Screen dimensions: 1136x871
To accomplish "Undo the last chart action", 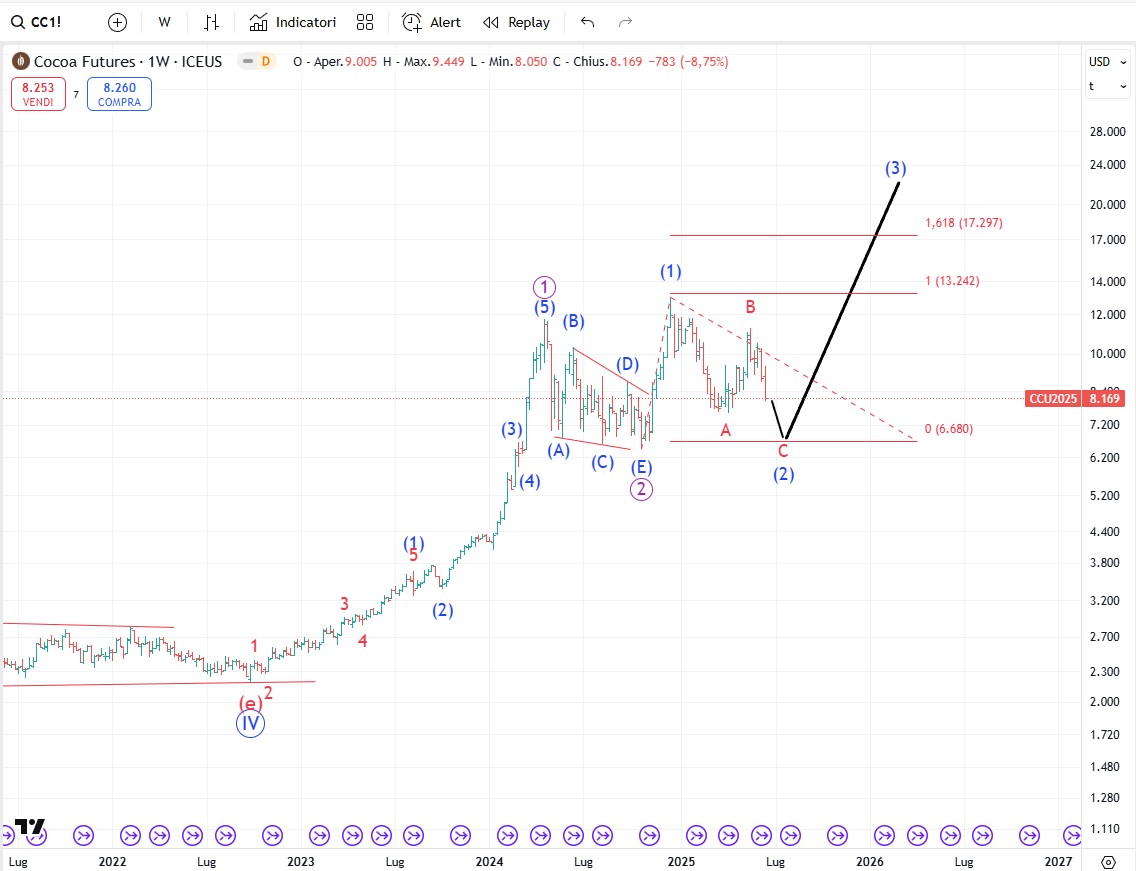I will [x=588, y=22].
